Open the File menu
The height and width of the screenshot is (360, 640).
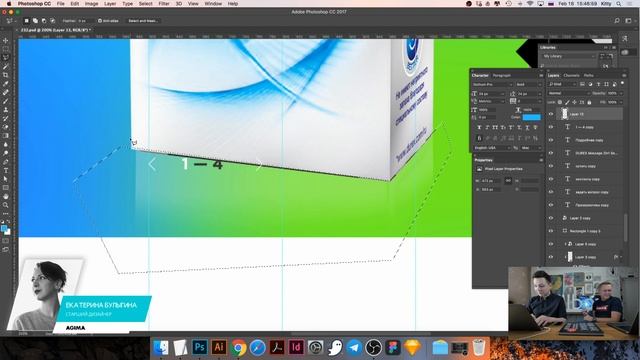click(60, 4)
